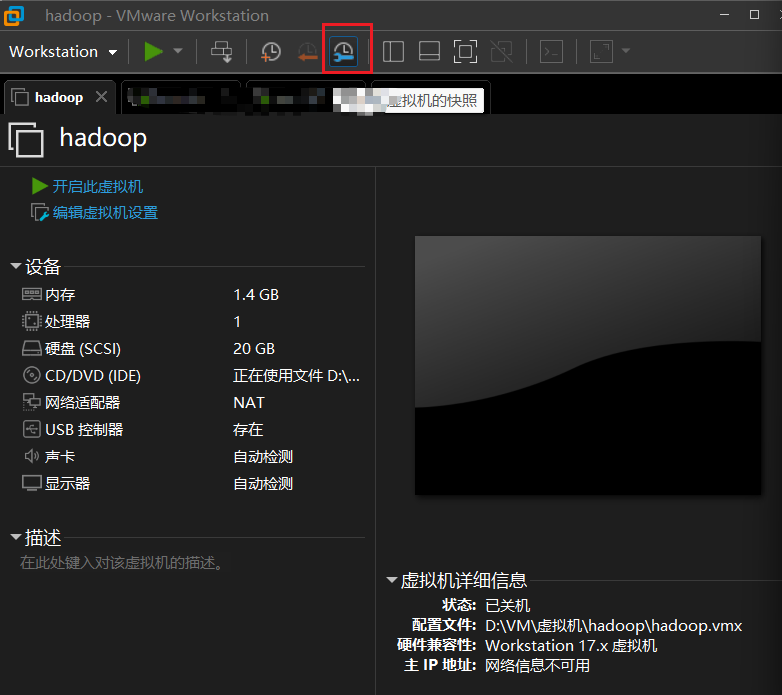Select the 内存 device row
The height and width of the screenshot is (695, 782).
pyautogui.click(x=192, y=295)
